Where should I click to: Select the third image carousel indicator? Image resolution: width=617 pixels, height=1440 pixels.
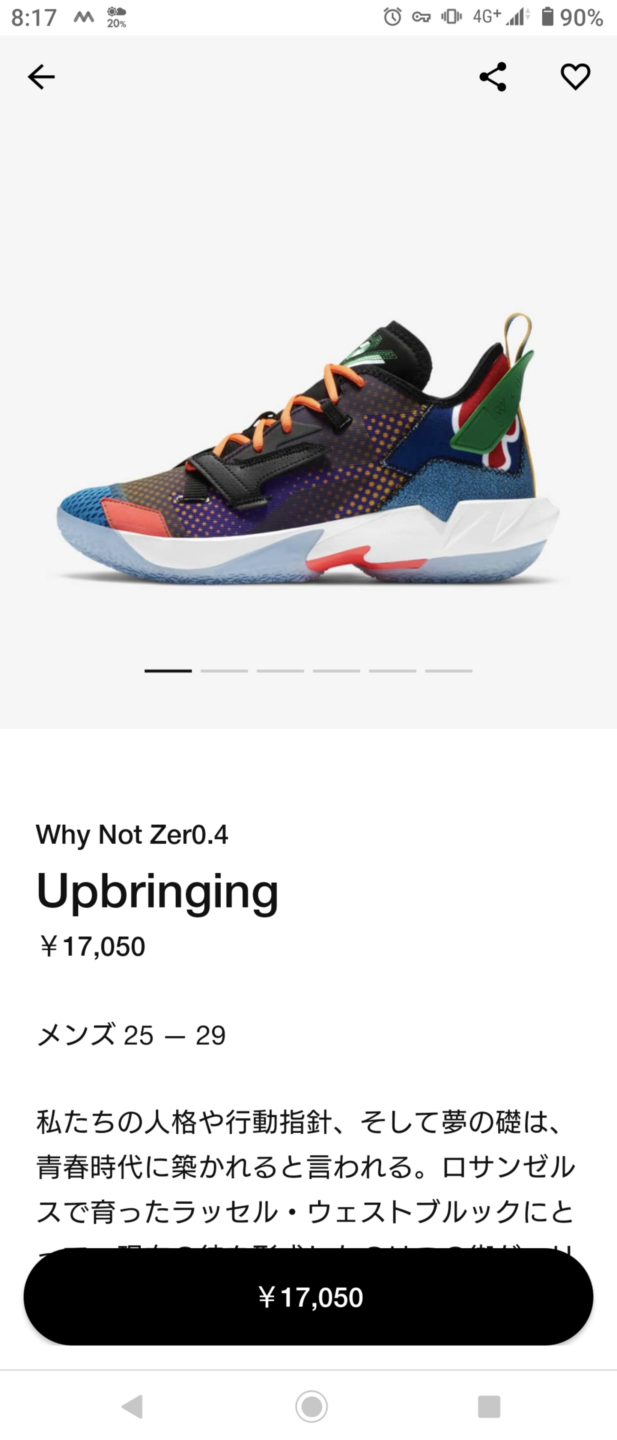coord(280,671)
